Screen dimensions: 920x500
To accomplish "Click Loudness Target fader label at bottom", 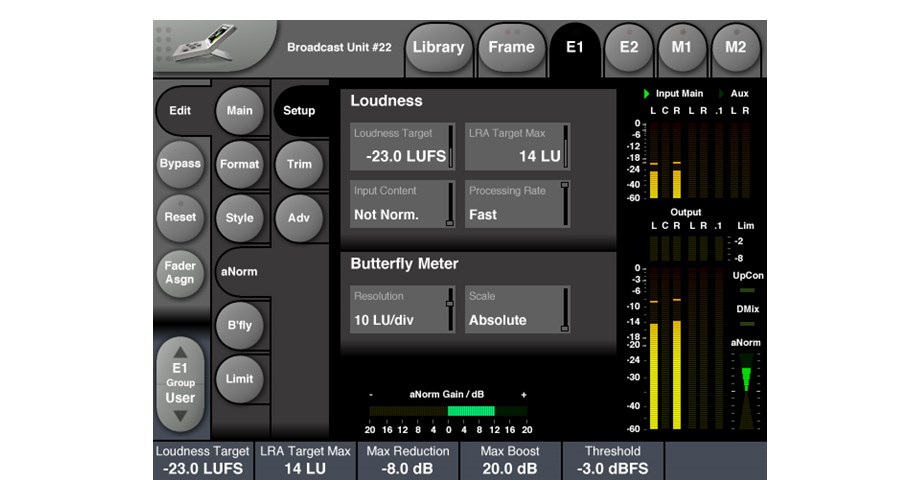I will coord(203,461).
